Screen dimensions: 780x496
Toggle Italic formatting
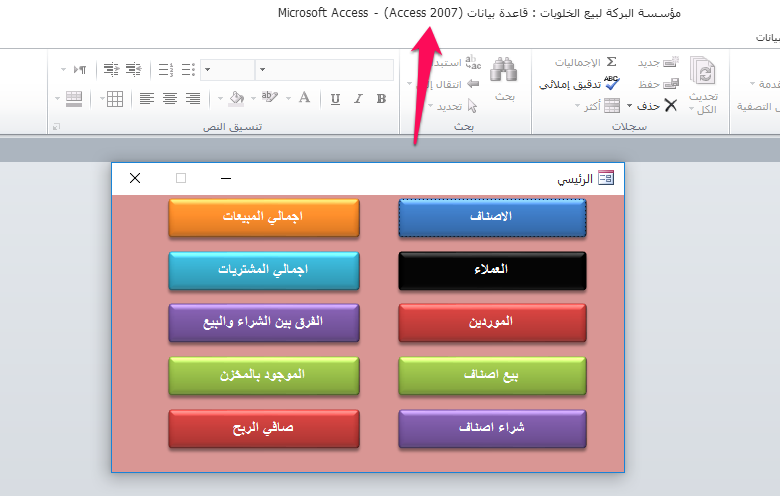click(358, 99)
